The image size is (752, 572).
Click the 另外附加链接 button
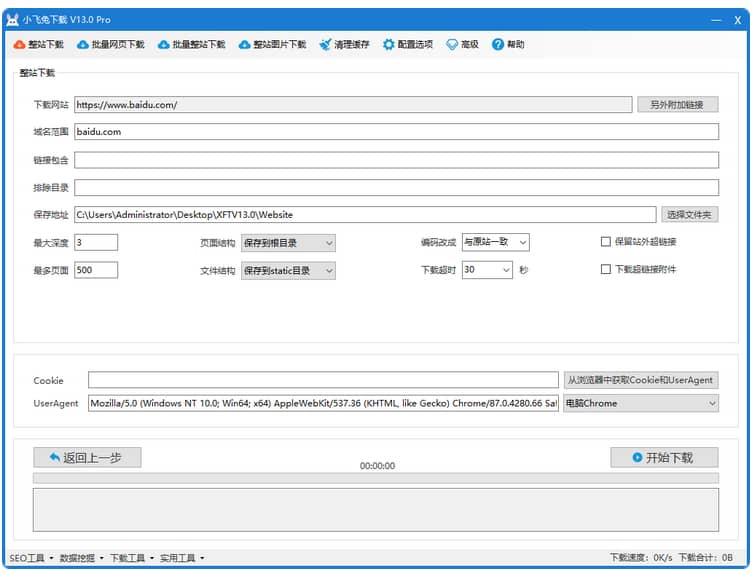(x=677, y=105)
